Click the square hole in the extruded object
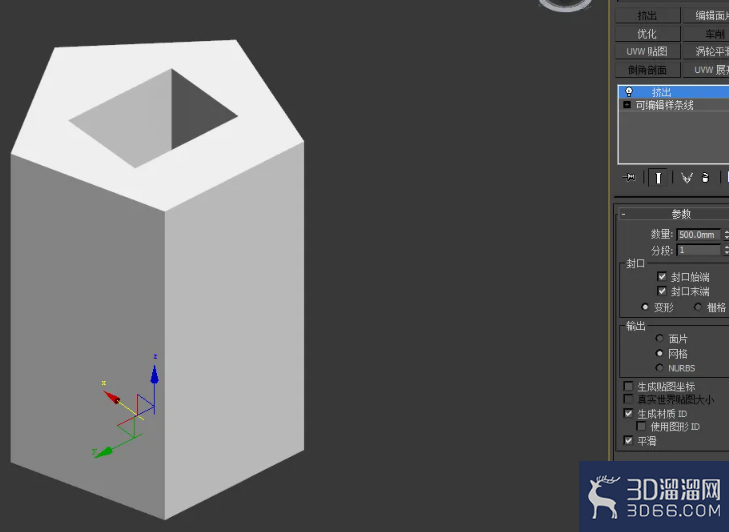Viewport: 729px width, 532px height. click(x=153, y=118)
